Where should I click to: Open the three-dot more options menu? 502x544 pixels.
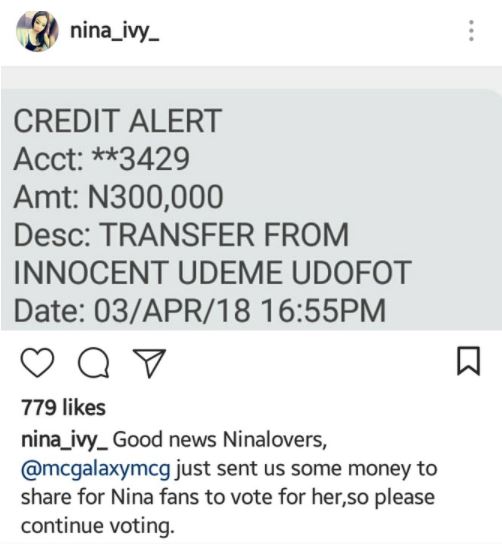coord(471,31)
